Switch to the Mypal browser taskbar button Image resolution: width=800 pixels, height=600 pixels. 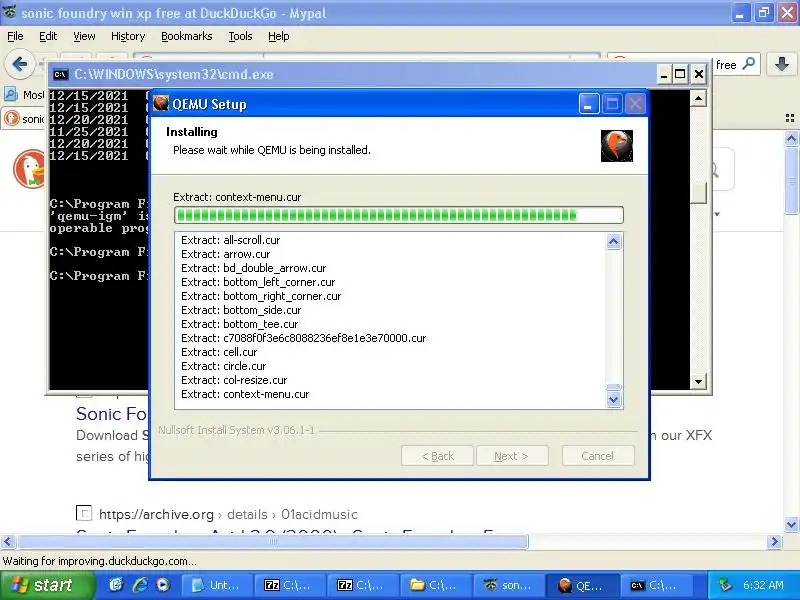pyautogui.click(x=509, y=585)
